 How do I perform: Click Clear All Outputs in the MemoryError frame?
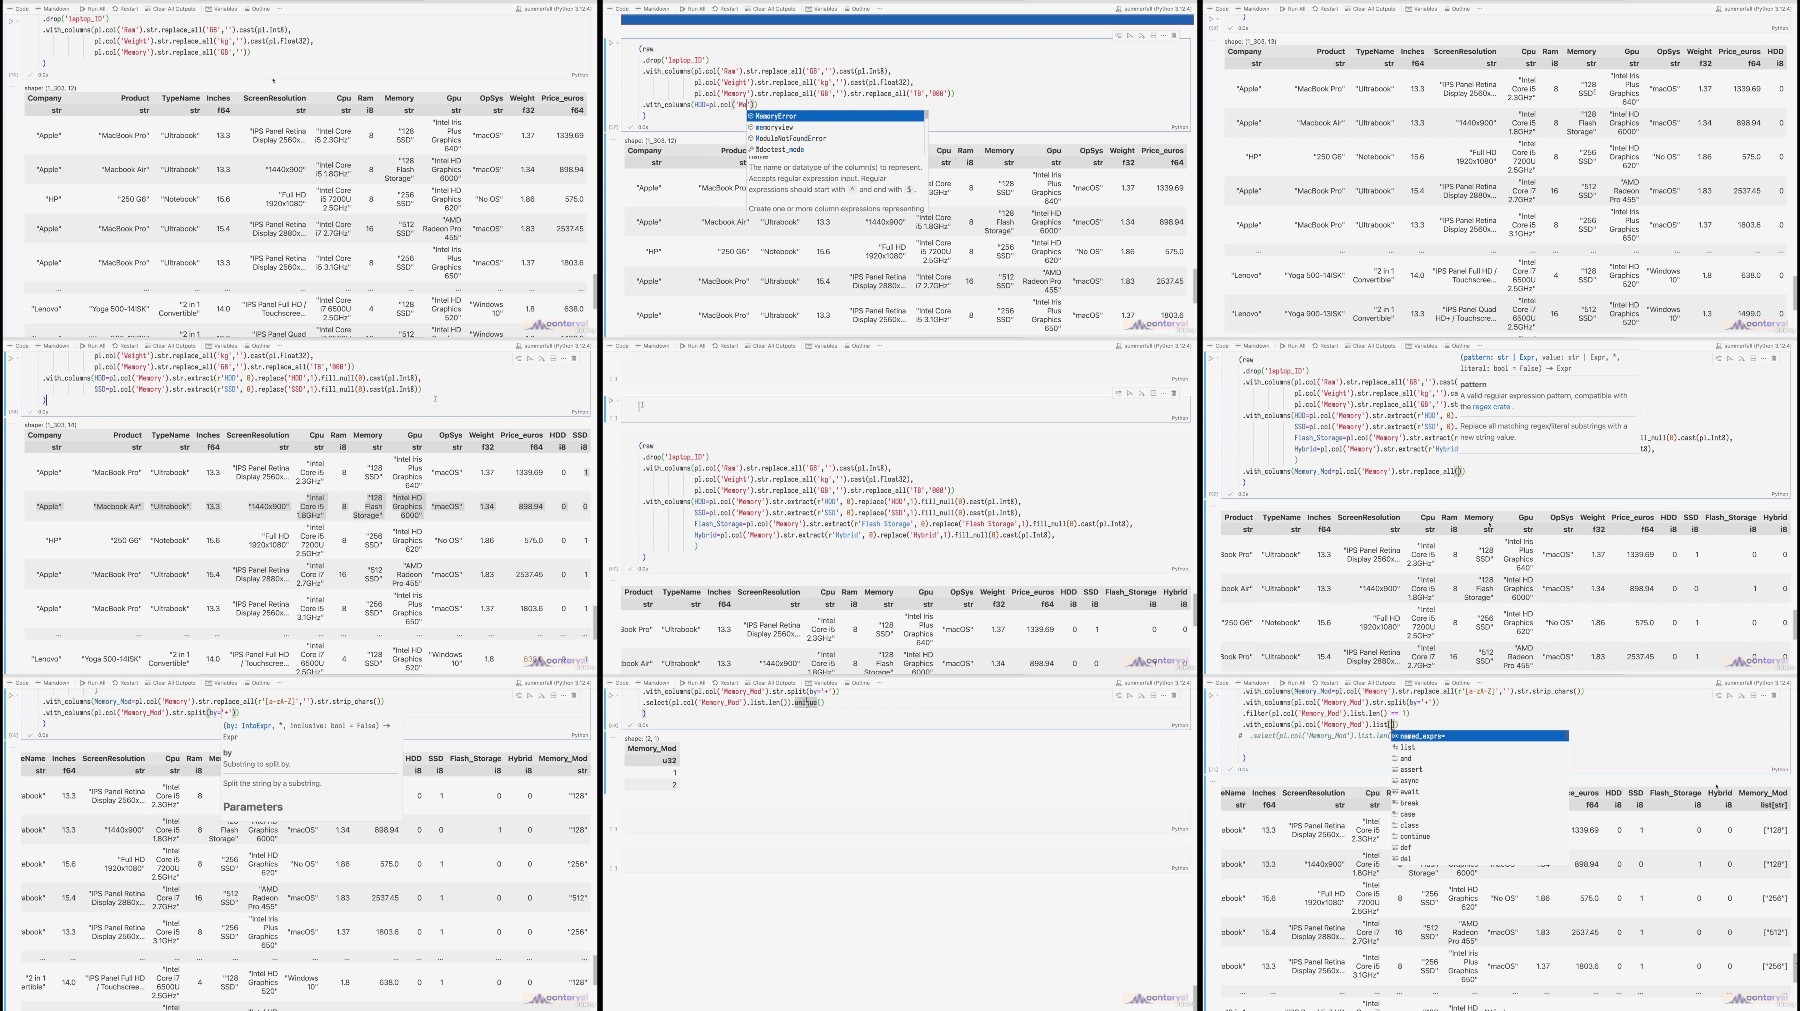tap(771, 9)
